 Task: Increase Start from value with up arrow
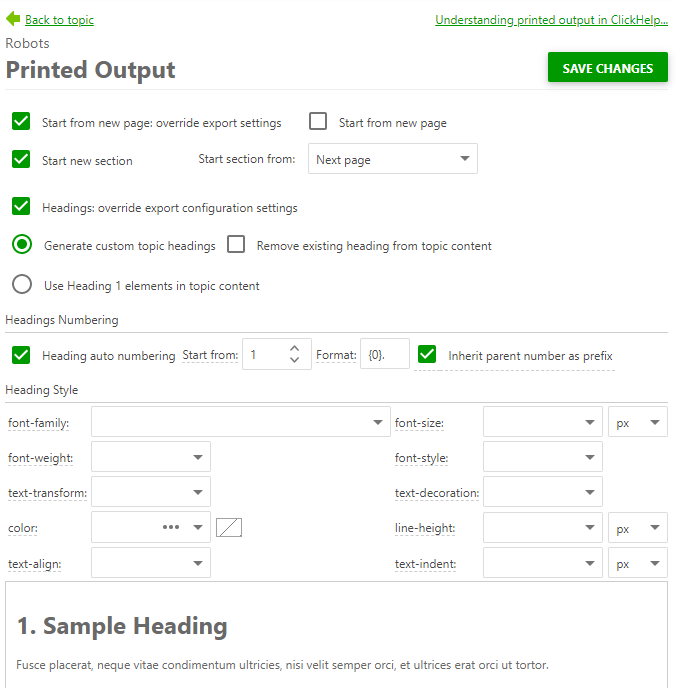click(295, 348)
